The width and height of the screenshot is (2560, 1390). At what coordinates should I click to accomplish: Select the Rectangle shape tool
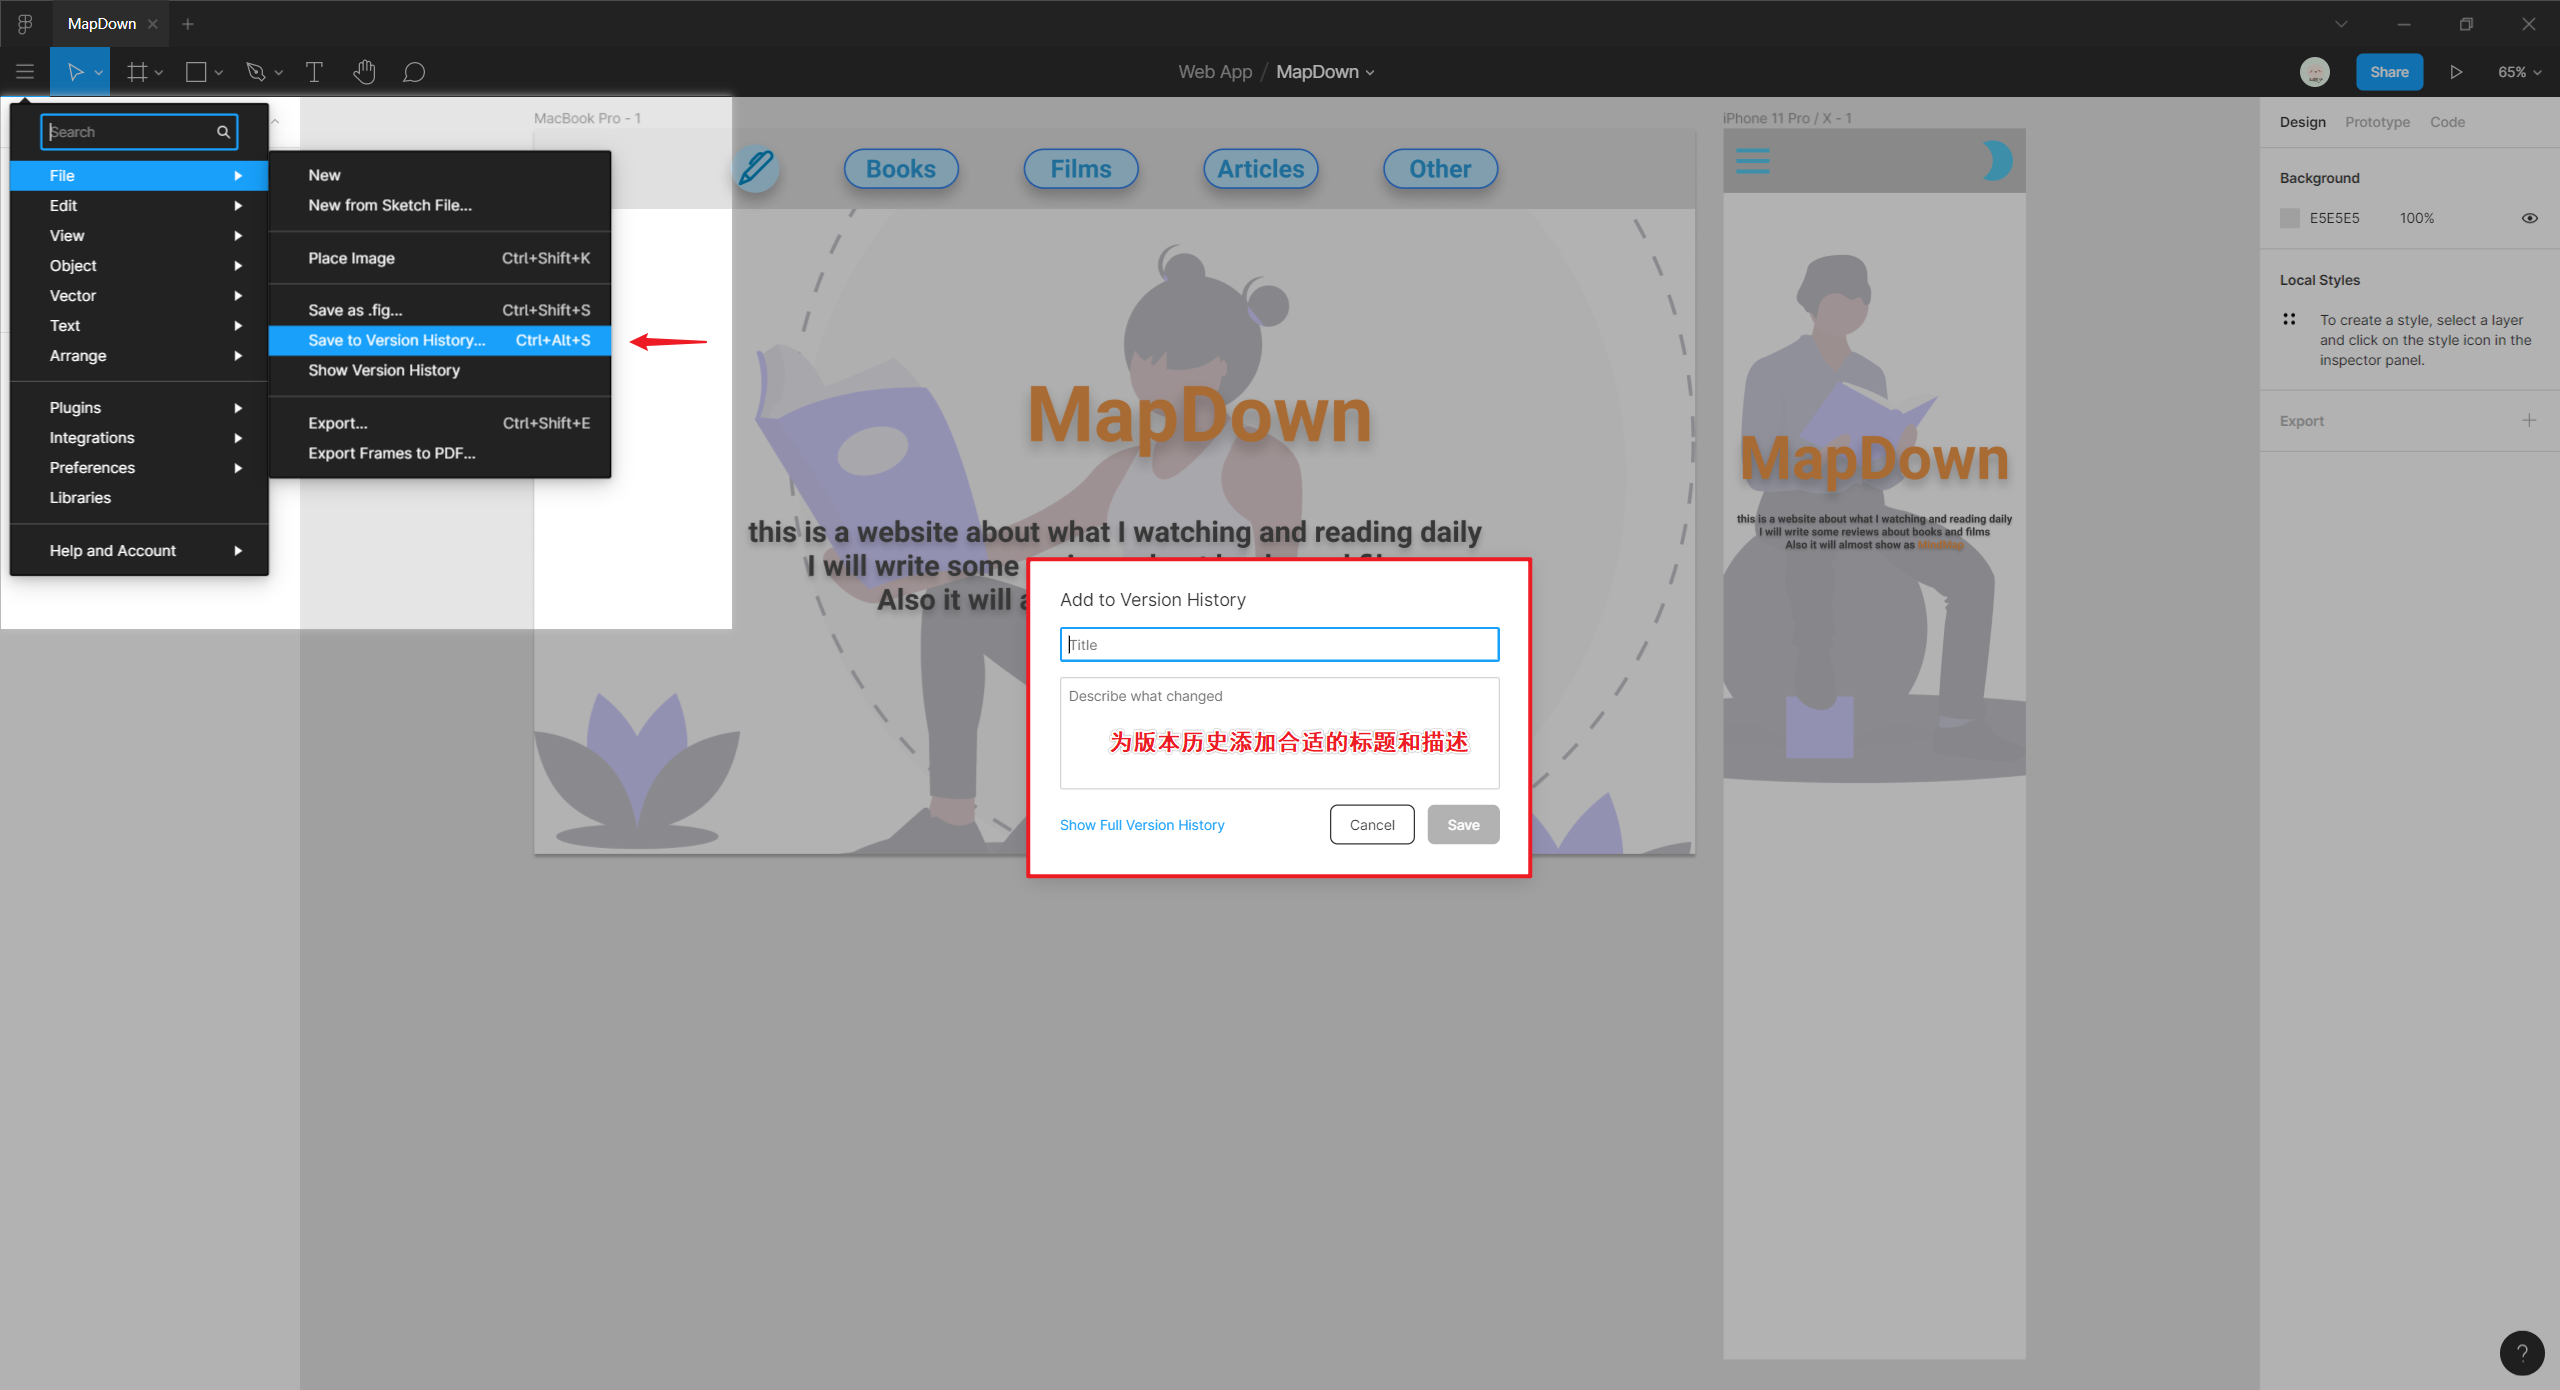click(196, 72)
